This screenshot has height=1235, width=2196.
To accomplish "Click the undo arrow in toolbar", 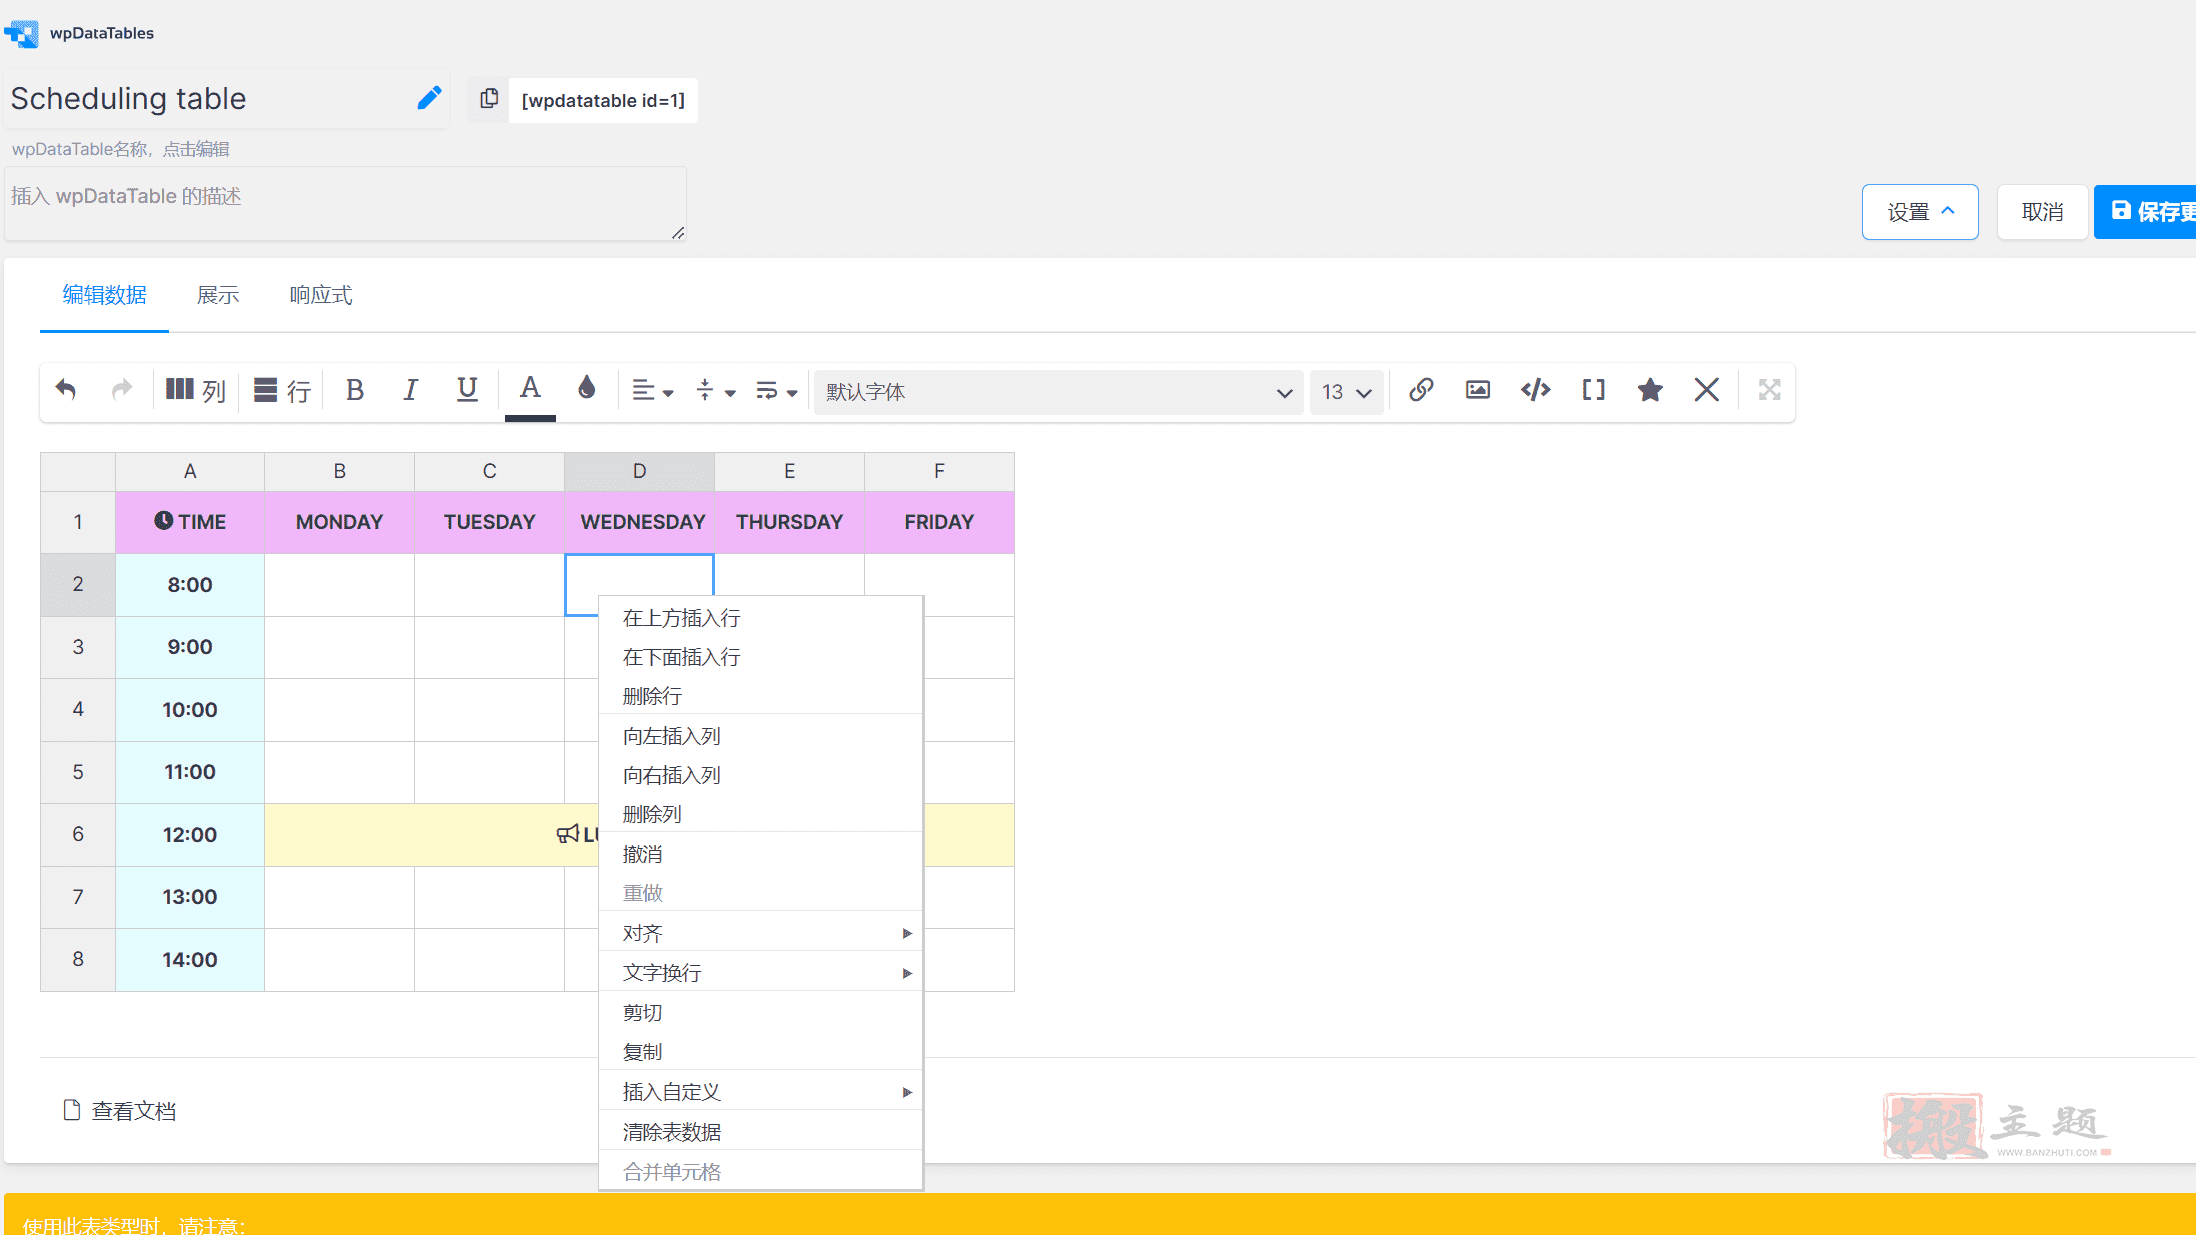I will (x=66, y=390).
